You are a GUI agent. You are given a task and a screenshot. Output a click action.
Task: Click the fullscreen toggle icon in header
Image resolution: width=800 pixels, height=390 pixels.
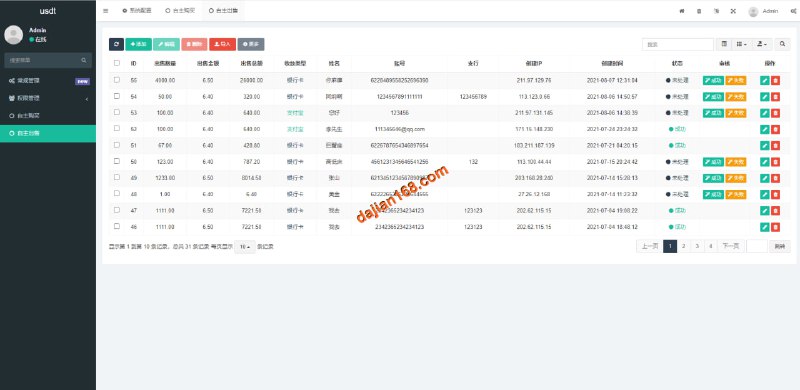[x=733, y=11]
